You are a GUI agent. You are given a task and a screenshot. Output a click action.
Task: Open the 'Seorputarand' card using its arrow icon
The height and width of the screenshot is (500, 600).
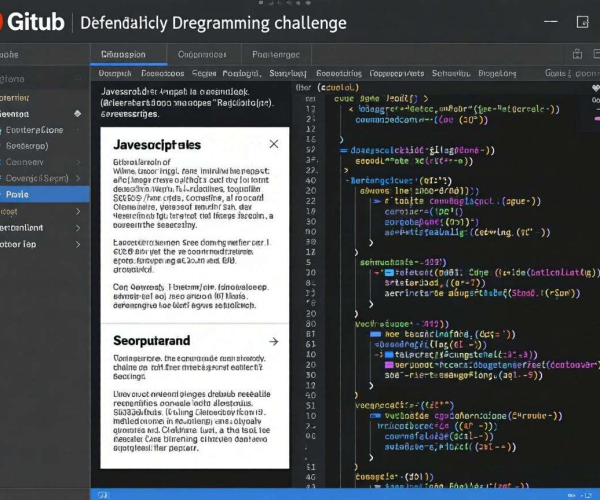coord(273,341)
